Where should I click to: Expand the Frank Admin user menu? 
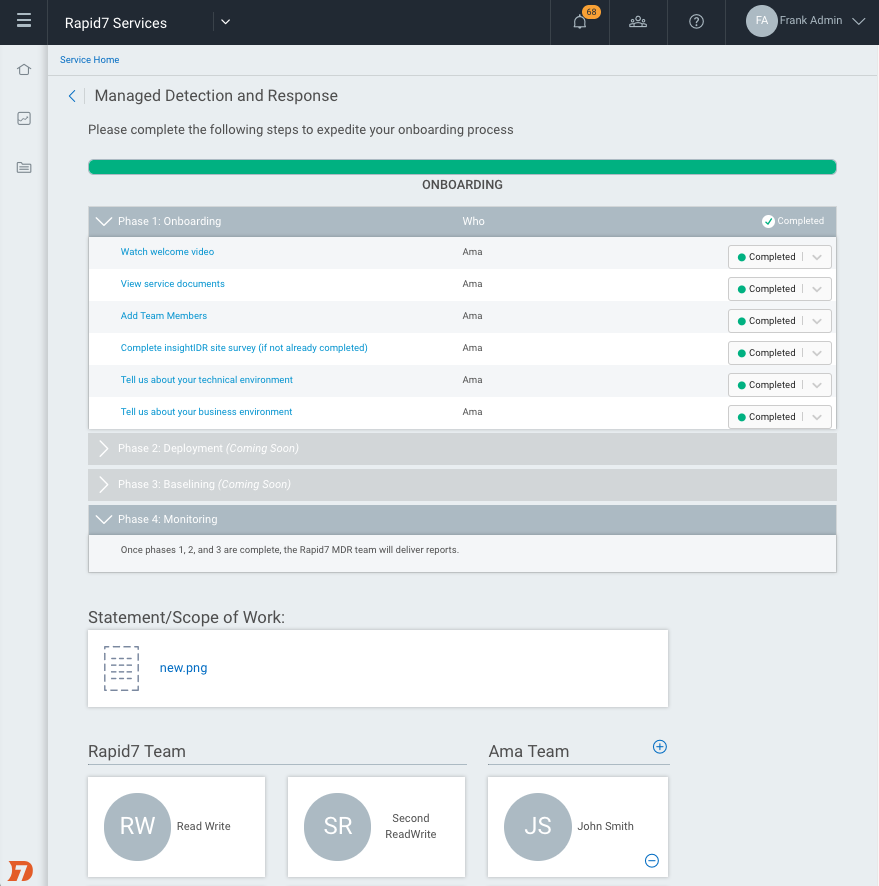click(x=858, y=21)
